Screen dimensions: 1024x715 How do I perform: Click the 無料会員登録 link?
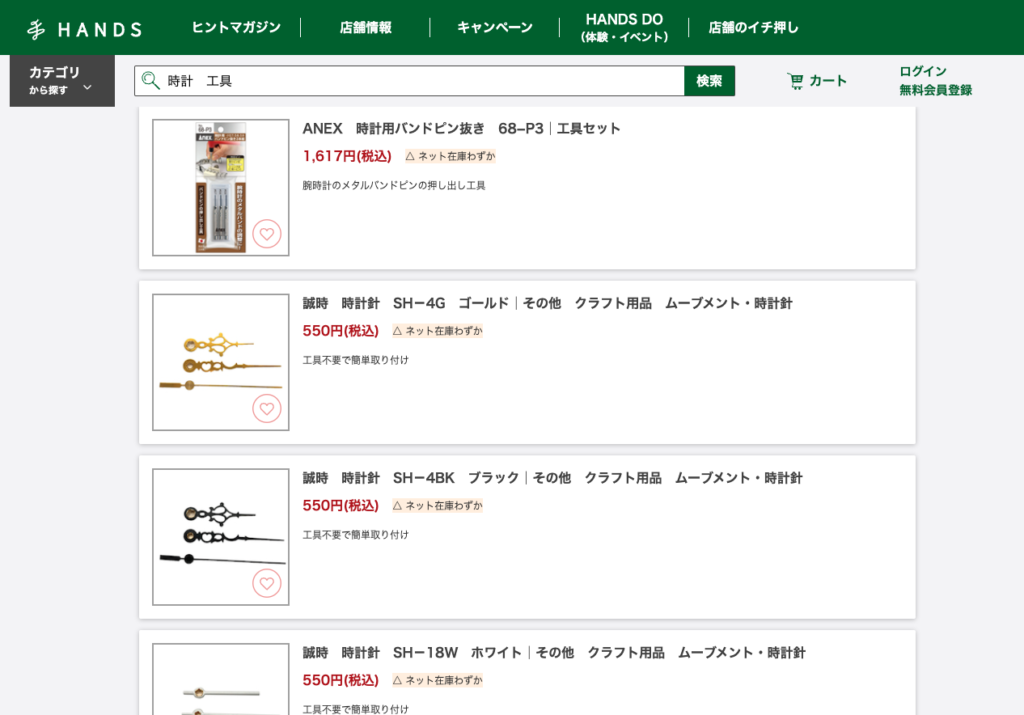pos(936,90)
